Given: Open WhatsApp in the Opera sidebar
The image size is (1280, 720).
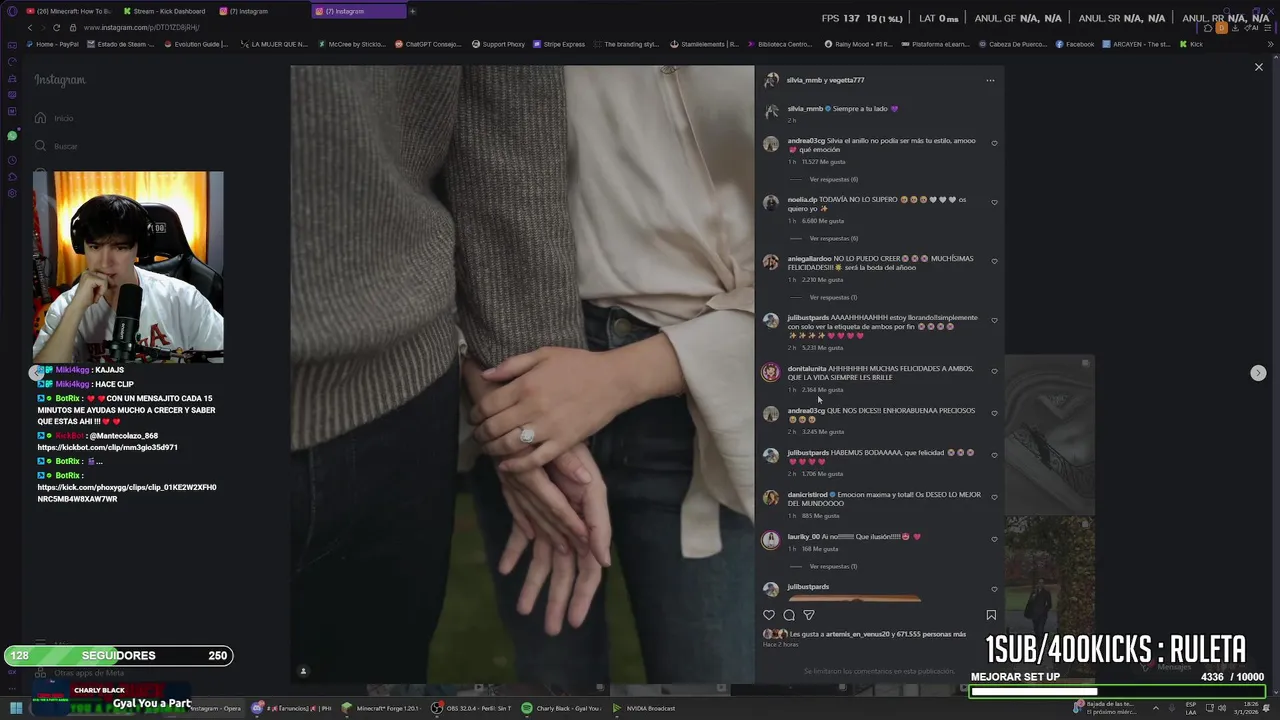Looking at the screenshot, I should (x=12, y=136).
